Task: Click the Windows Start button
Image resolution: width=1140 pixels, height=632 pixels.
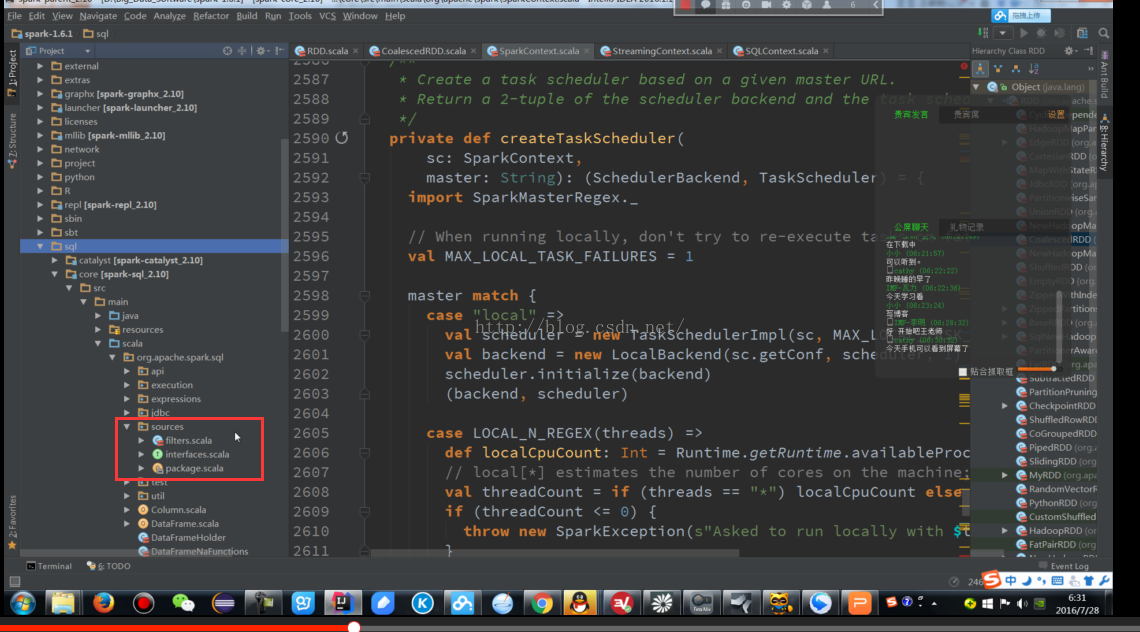Action: point(23,603)
